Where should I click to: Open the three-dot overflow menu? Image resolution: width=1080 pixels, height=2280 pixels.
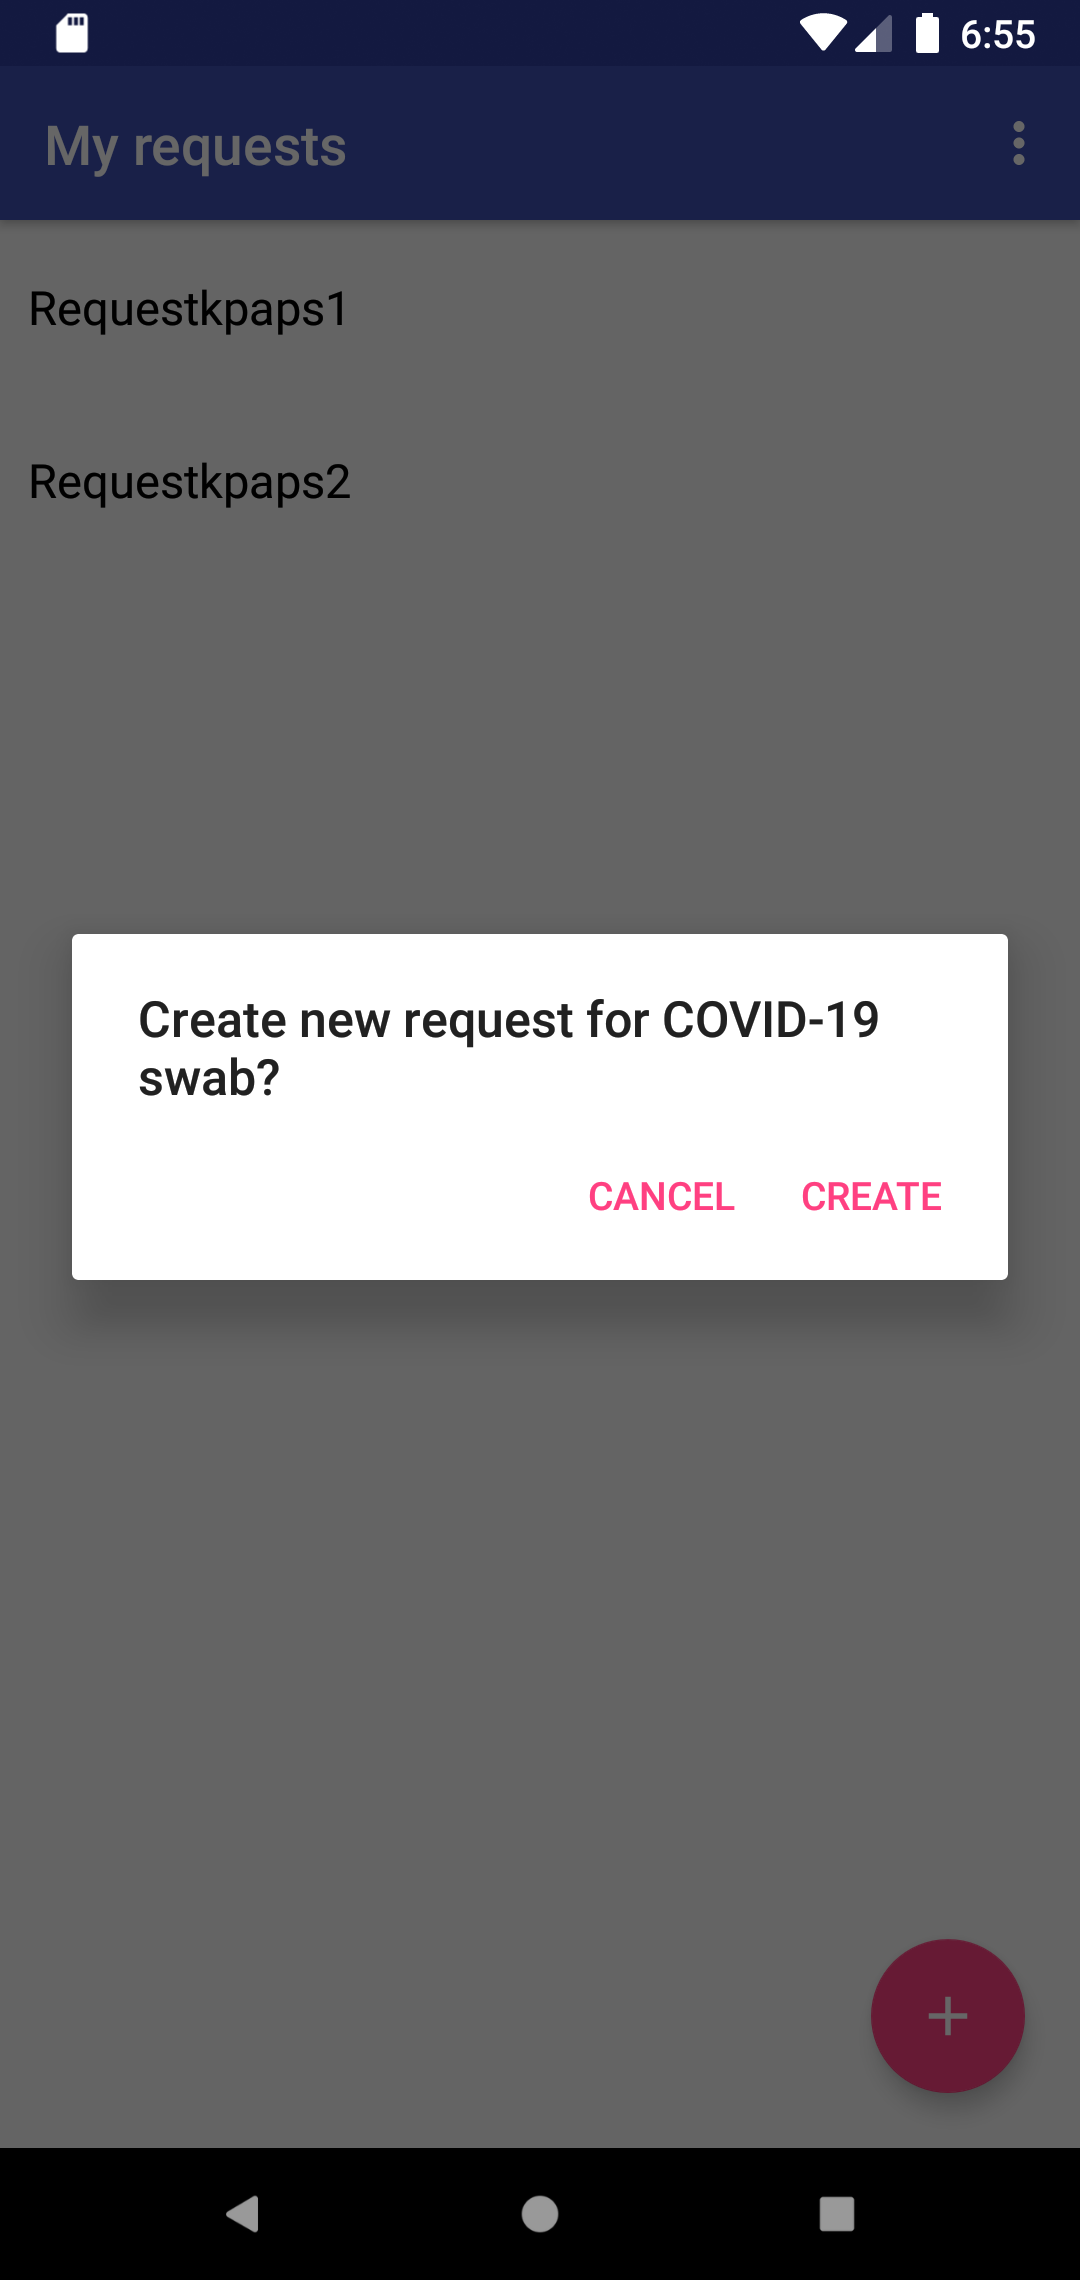point(1018,144)
